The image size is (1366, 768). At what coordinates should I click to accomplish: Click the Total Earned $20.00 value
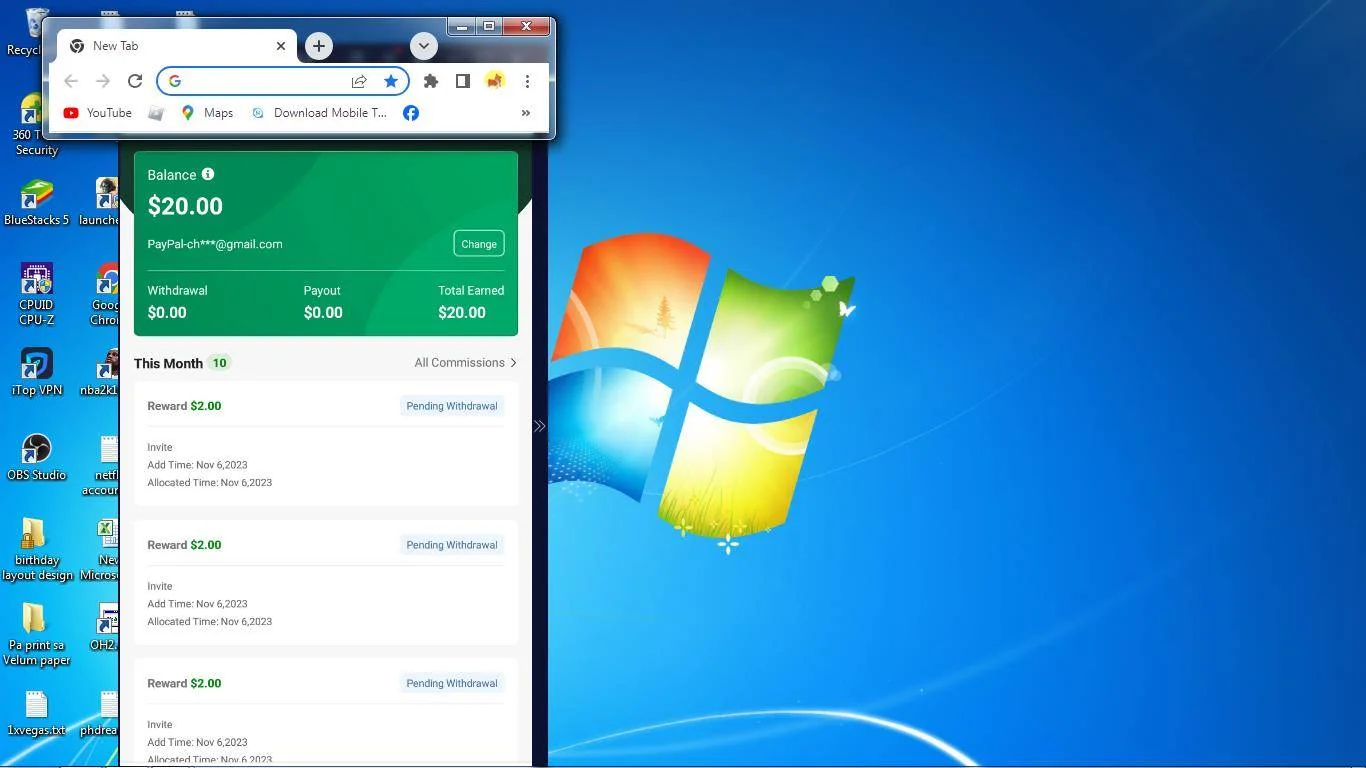tap(462, 313)
